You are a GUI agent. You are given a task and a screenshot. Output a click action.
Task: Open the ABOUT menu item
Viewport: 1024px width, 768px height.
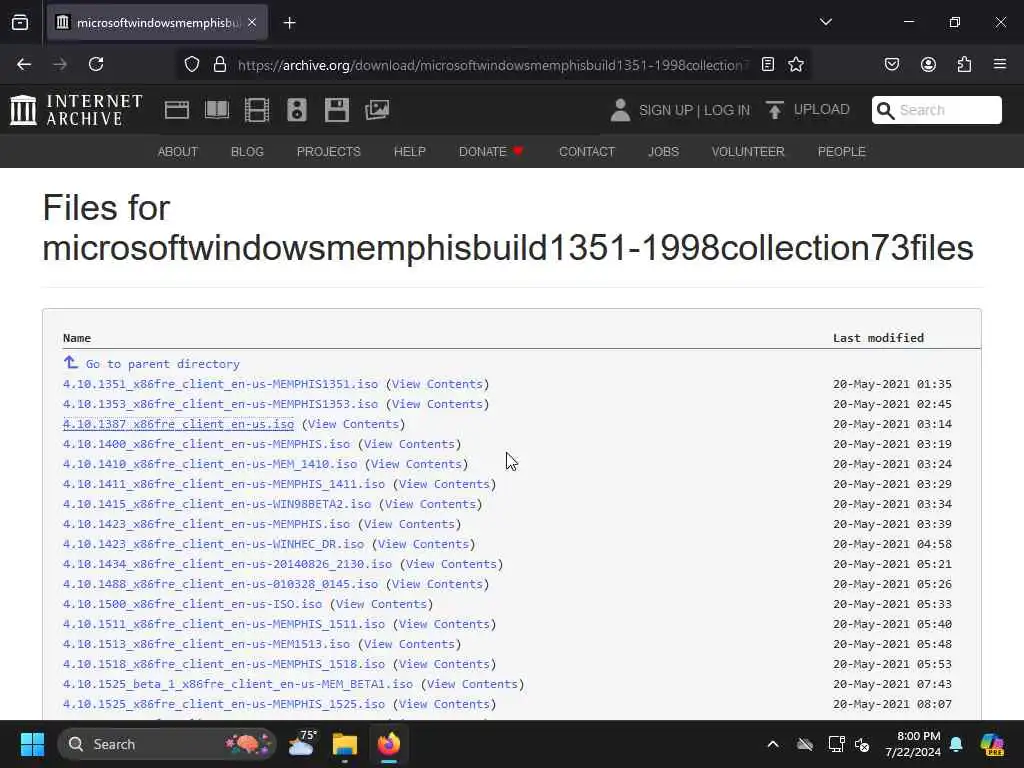[x=178, y=152]
